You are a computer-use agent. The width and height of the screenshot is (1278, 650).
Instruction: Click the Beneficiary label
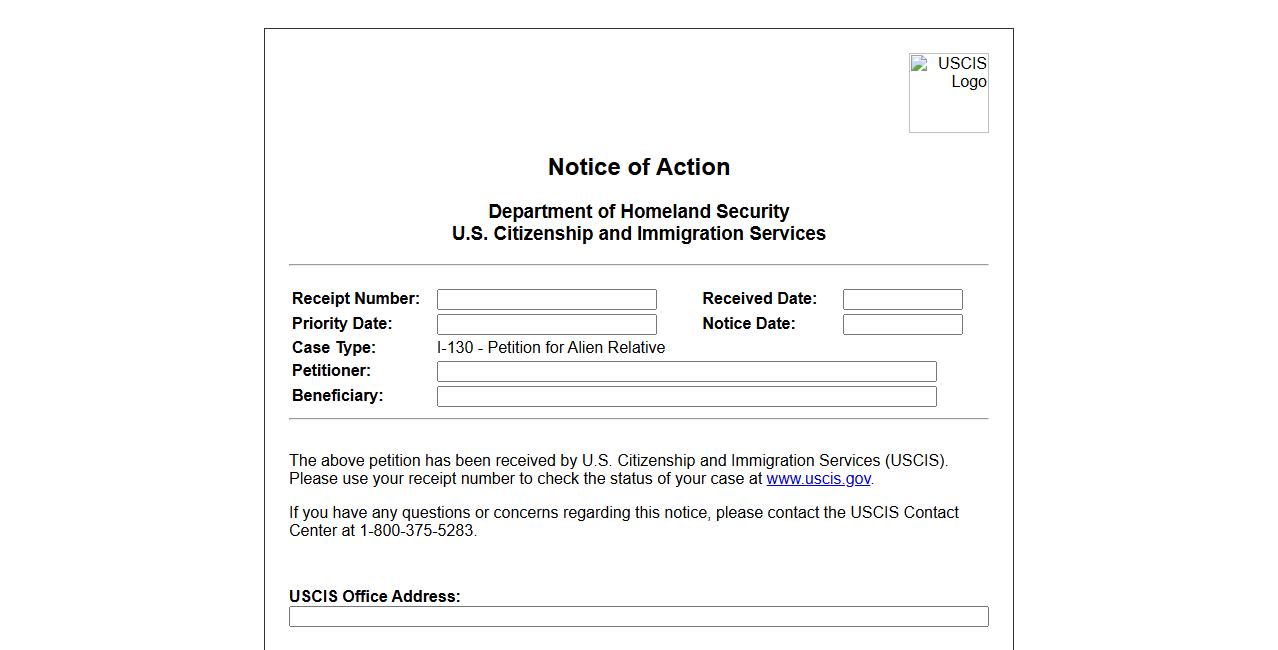337,396
